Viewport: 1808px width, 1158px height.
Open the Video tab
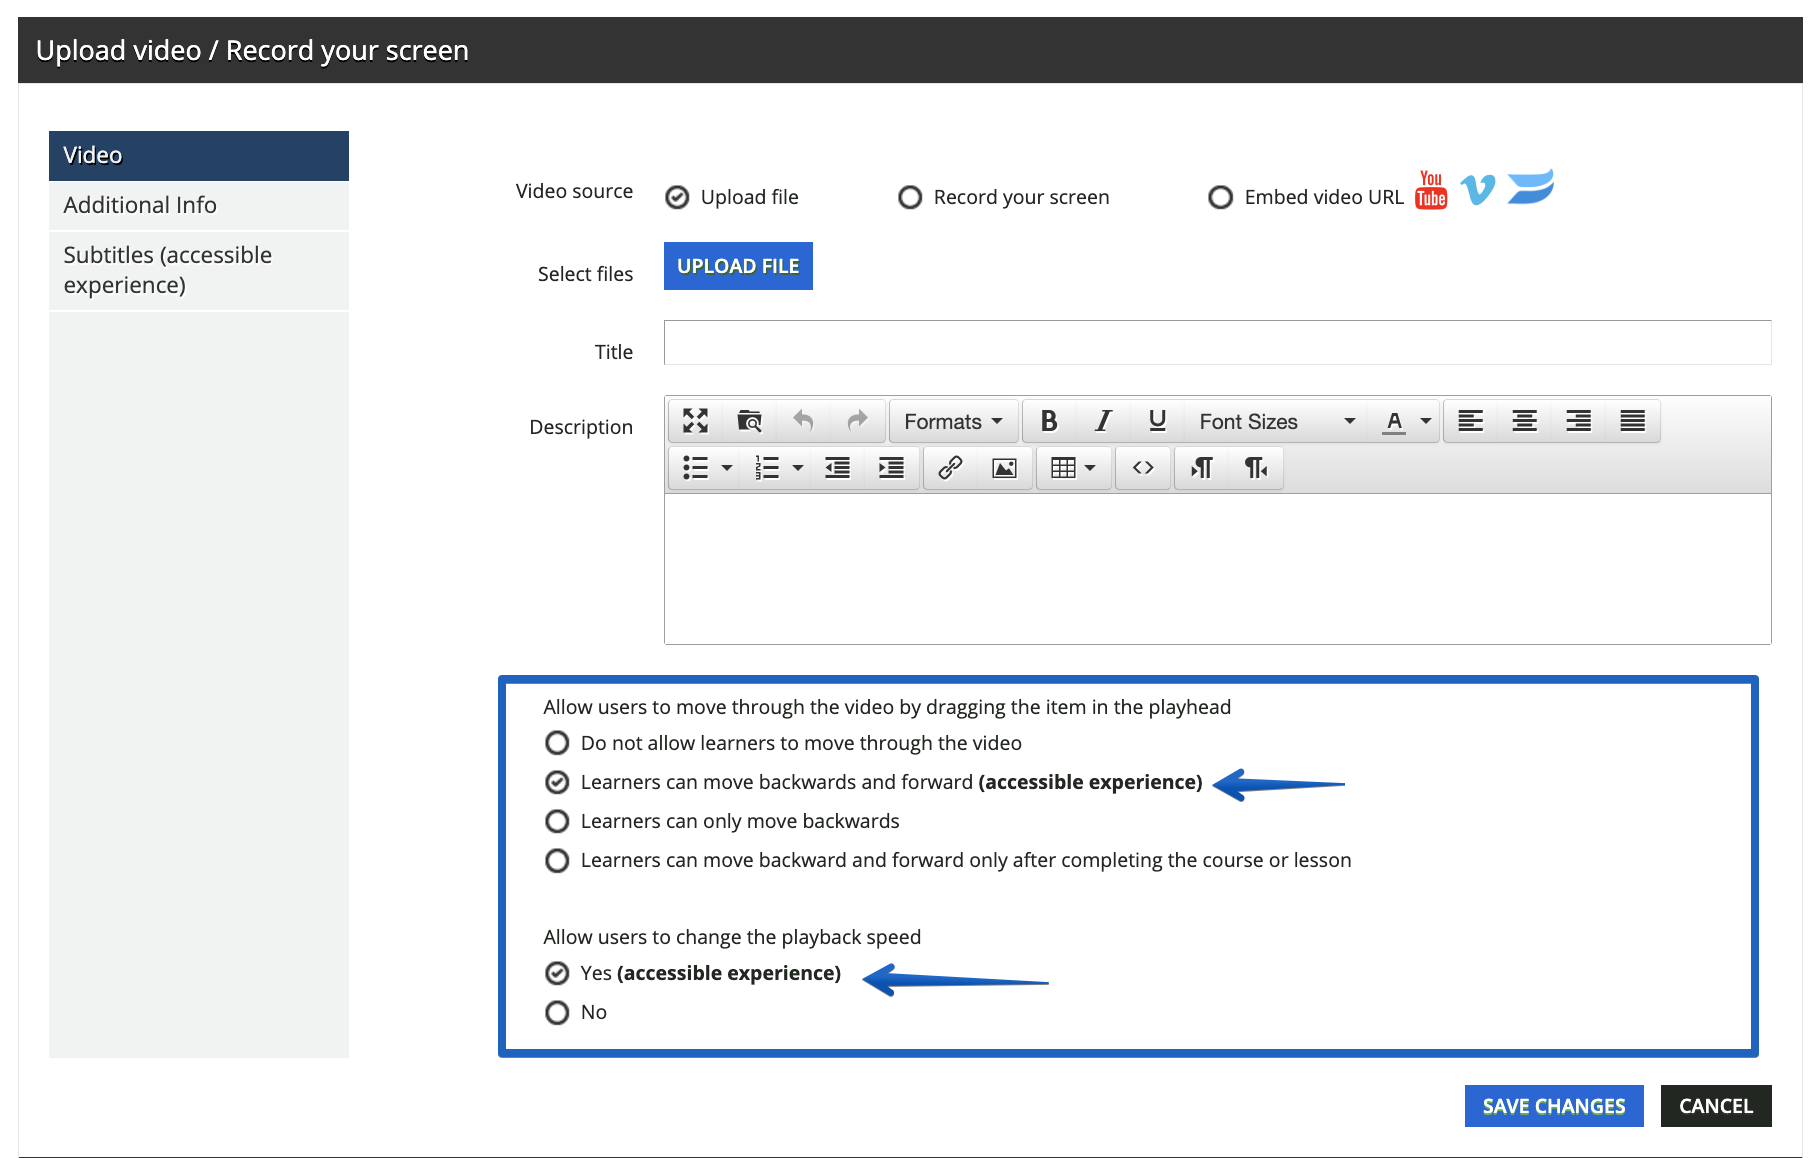(199, 155)
